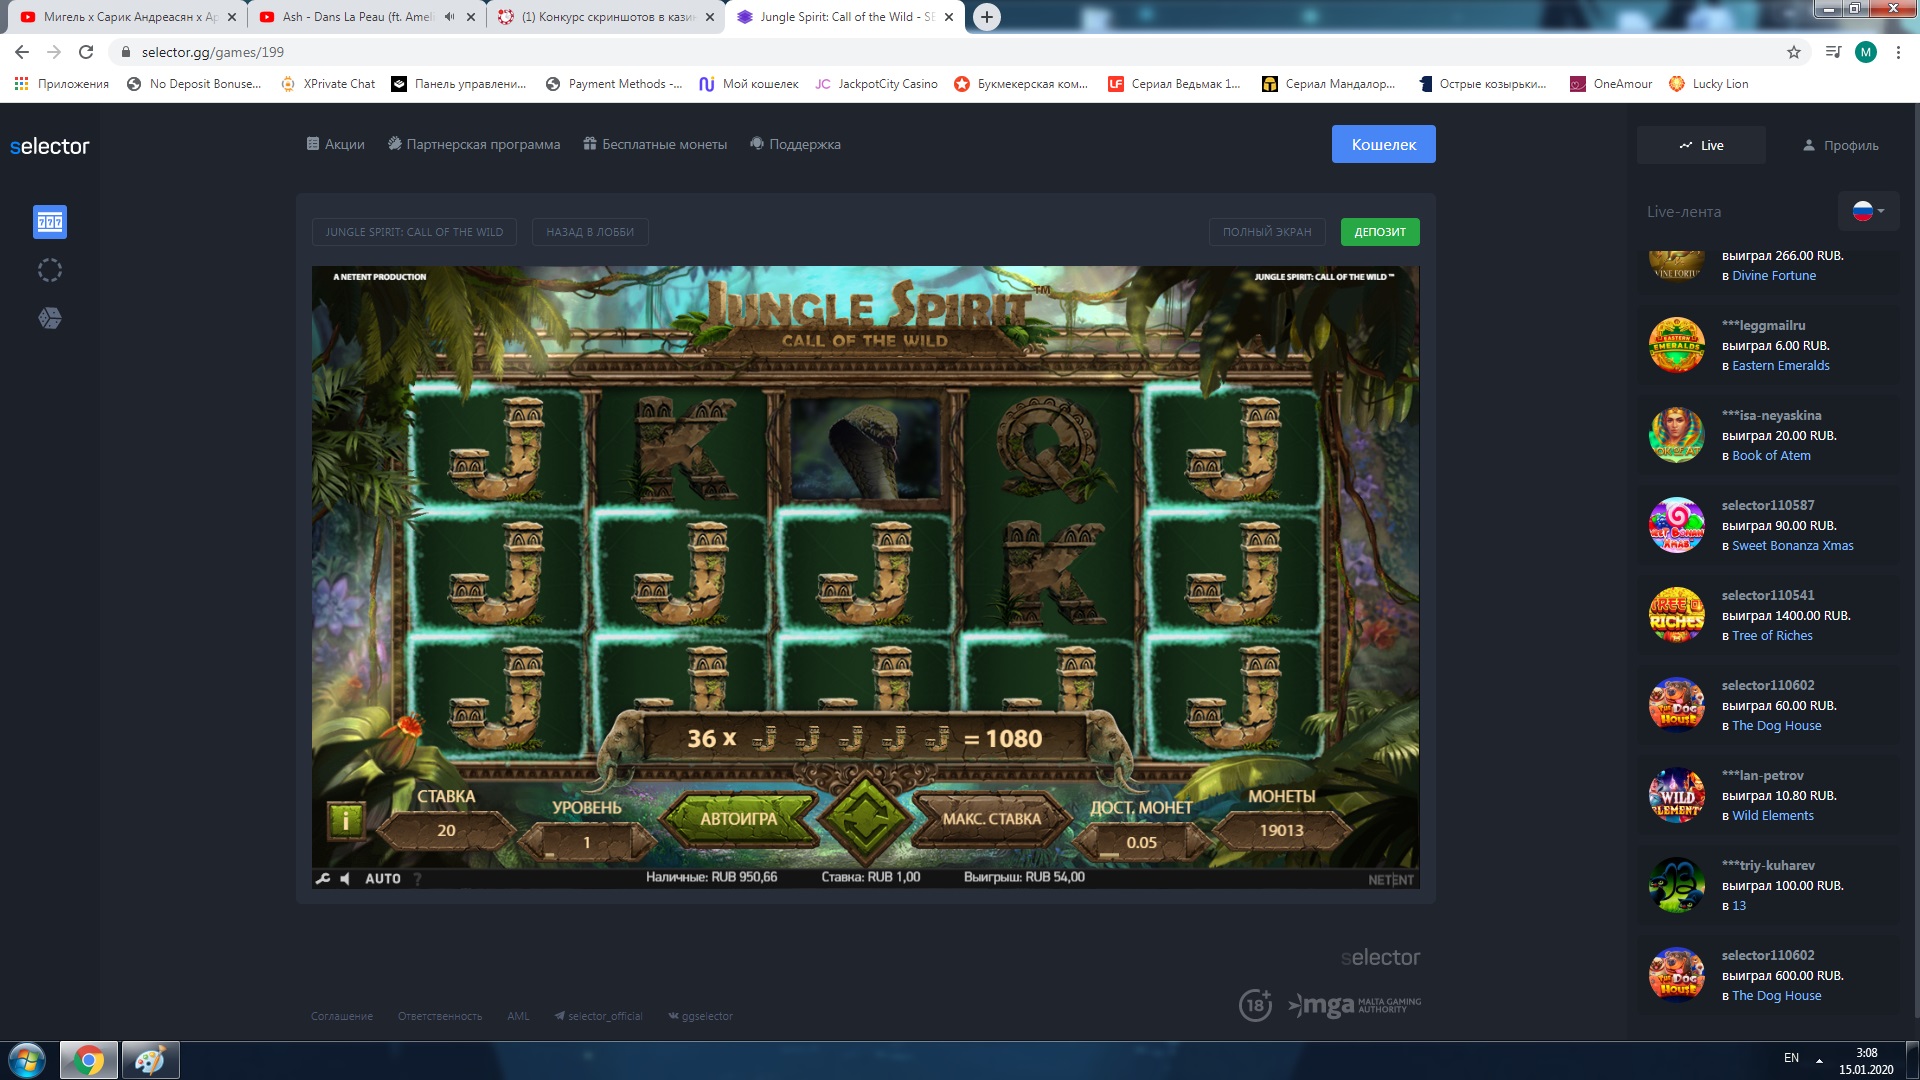Start АВТОИГРА autoplay
Viewport: 1920px width, 1080px height.
click(738, 819)
